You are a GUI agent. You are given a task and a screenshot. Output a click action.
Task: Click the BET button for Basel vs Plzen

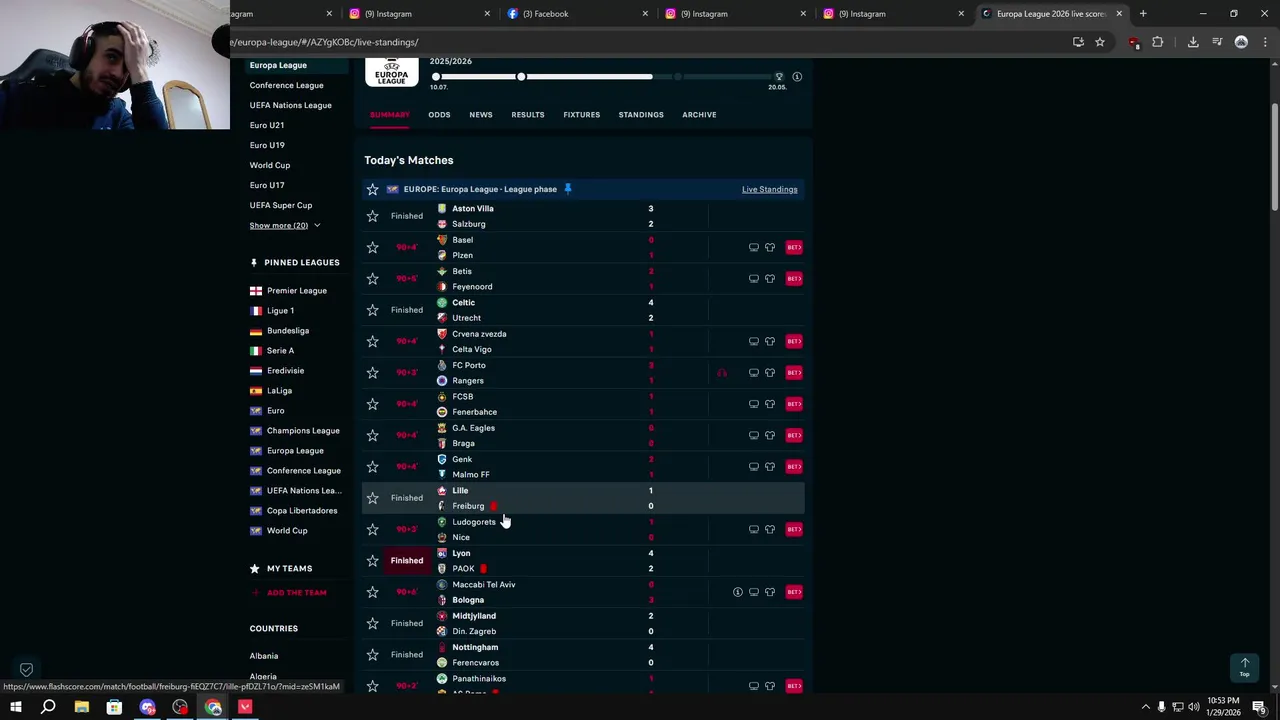point(794,247)
